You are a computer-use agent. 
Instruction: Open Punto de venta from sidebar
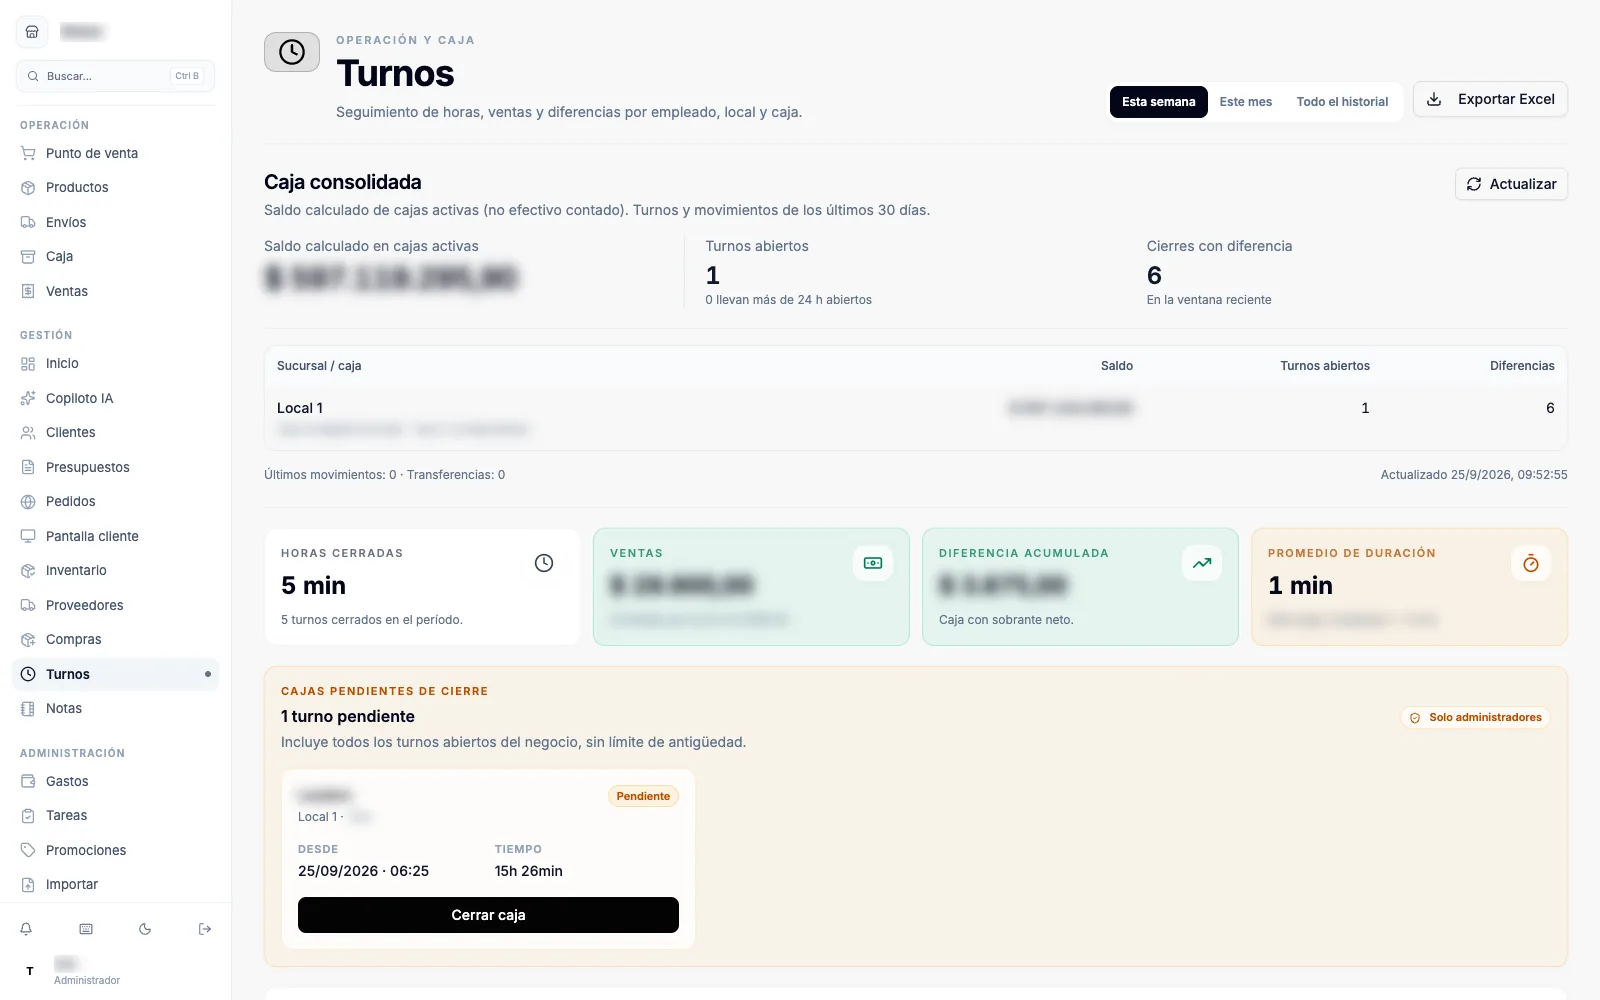pyautogui.click(x=116, y=153)
